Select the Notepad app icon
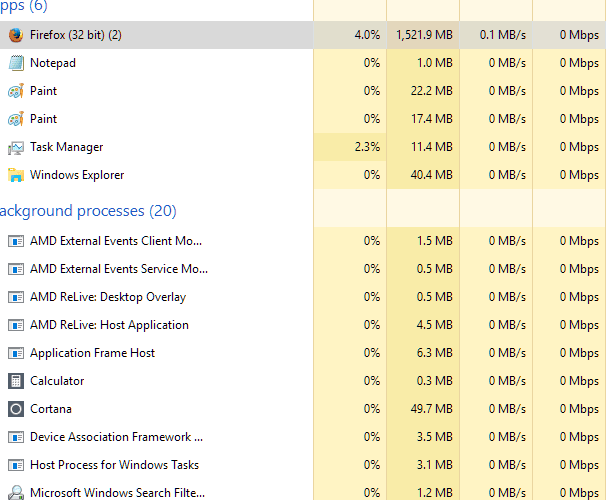Viewport: 608px width, 500px height. point(16,63)
